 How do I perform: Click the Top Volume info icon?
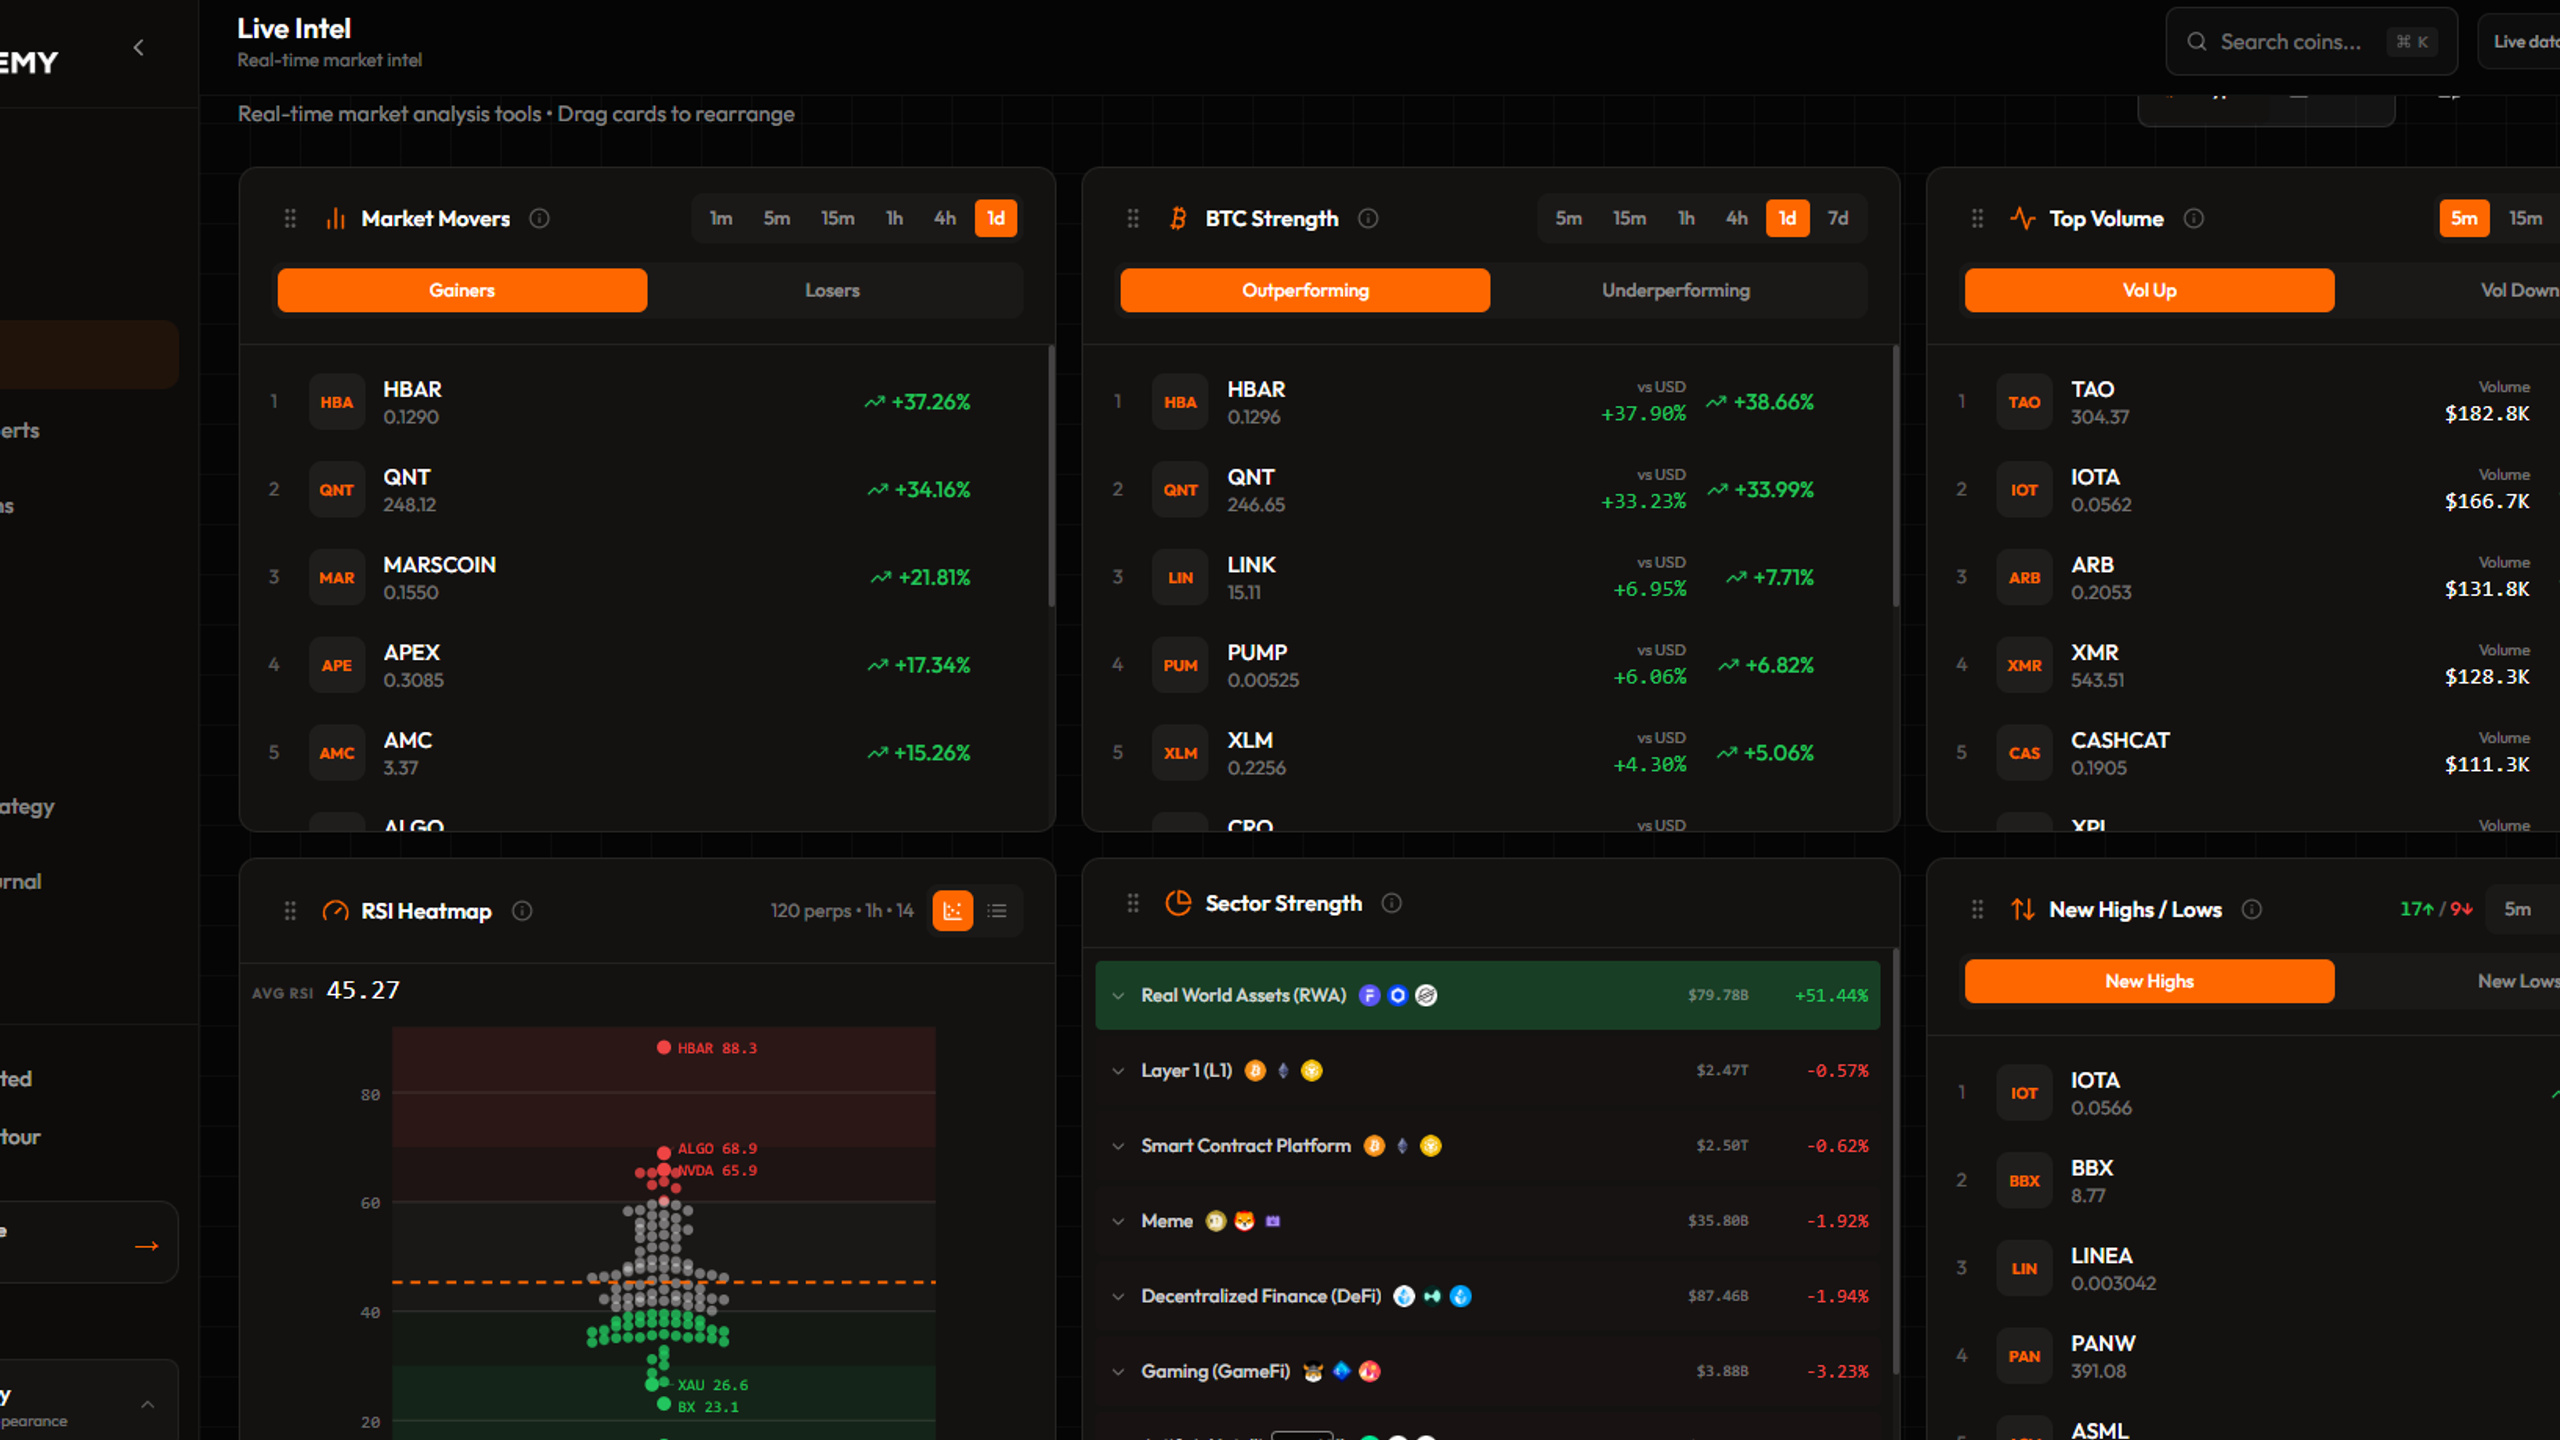2193,218
